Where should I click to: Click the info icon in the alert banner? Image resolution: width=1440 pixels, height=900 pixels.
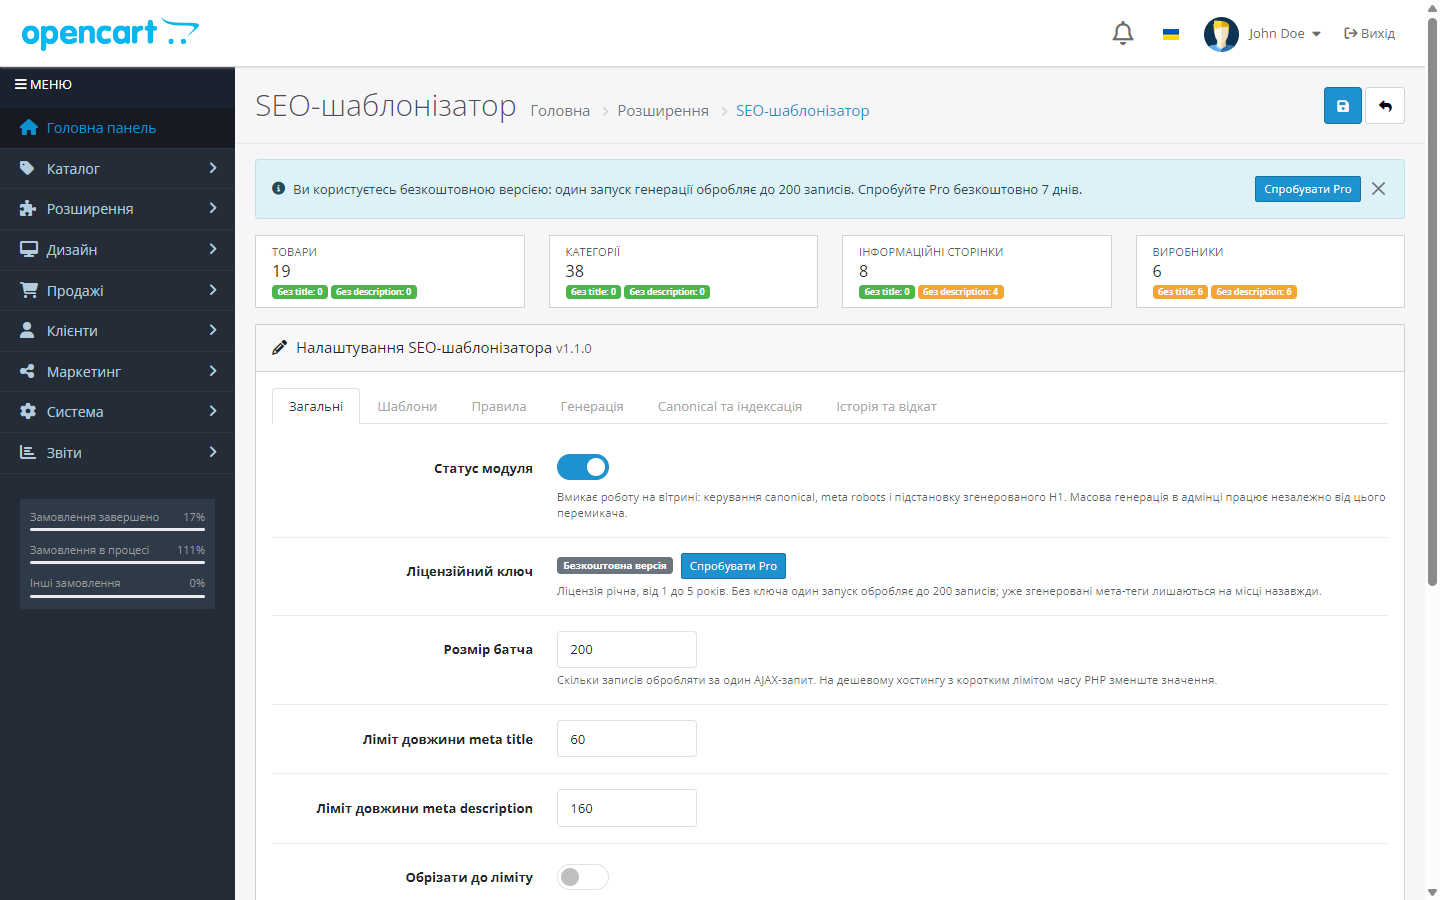point(279,188)
